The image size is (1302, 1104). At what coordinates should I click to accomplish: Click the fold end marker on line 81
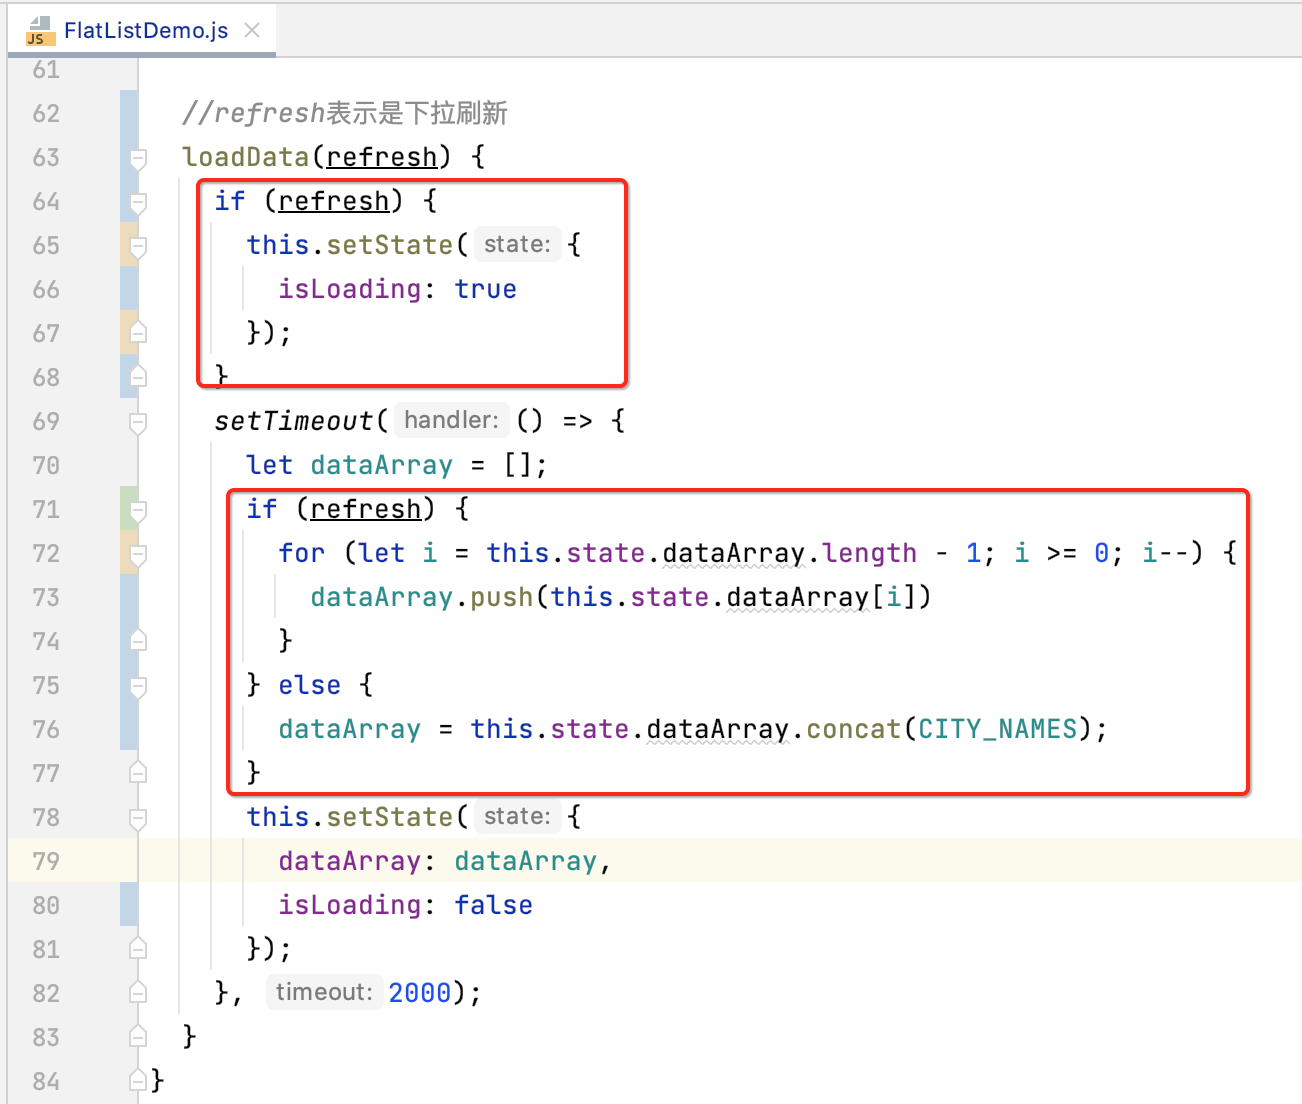tap(138, 949)
